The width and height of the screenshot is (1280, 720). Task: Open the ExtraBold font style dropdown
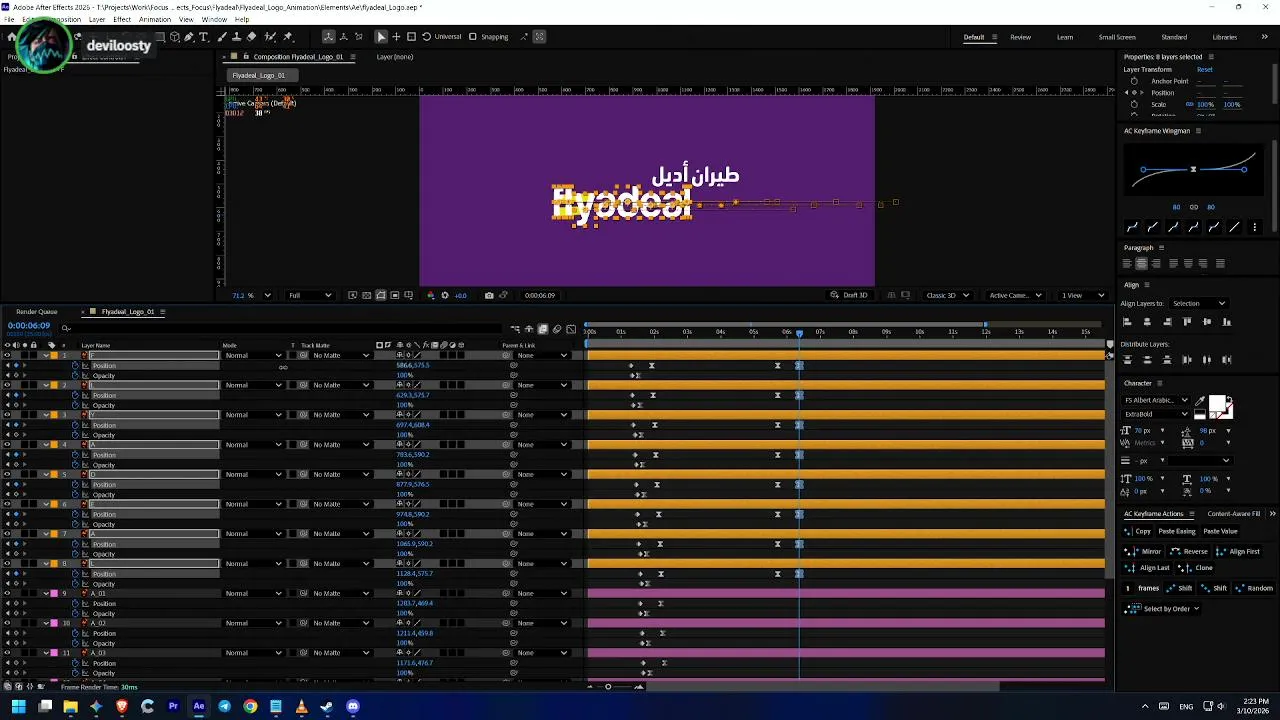pos(1156,414)
